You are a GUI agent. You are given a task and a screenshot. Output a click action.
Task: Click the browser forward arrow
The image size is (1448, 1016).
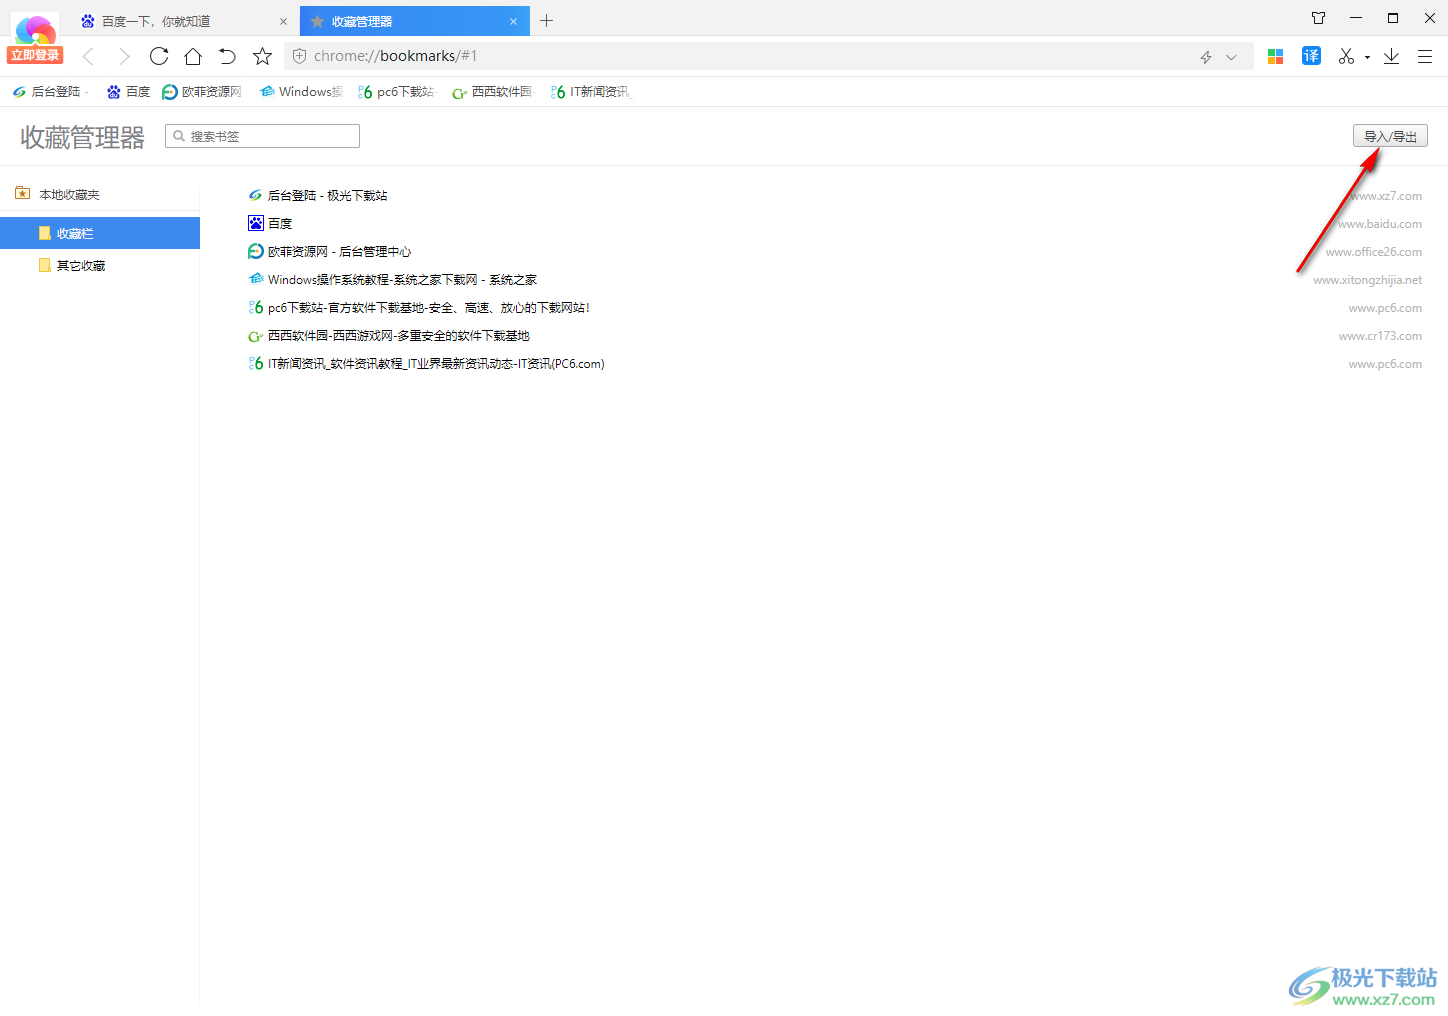[124, 56]
